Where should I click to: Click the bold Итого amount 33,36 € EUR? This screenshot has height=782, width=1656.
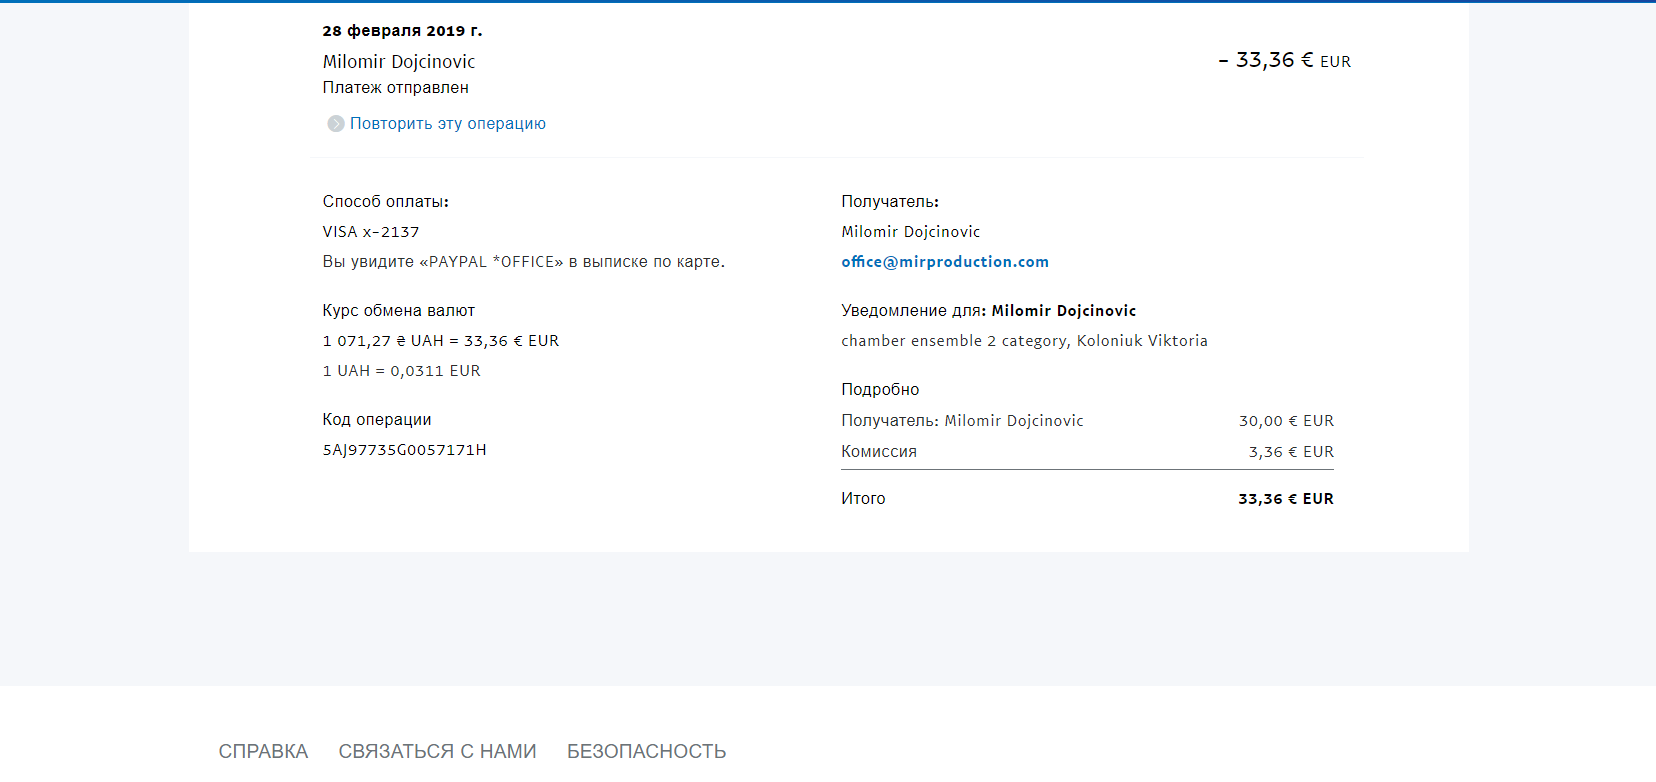point(1285,499)
